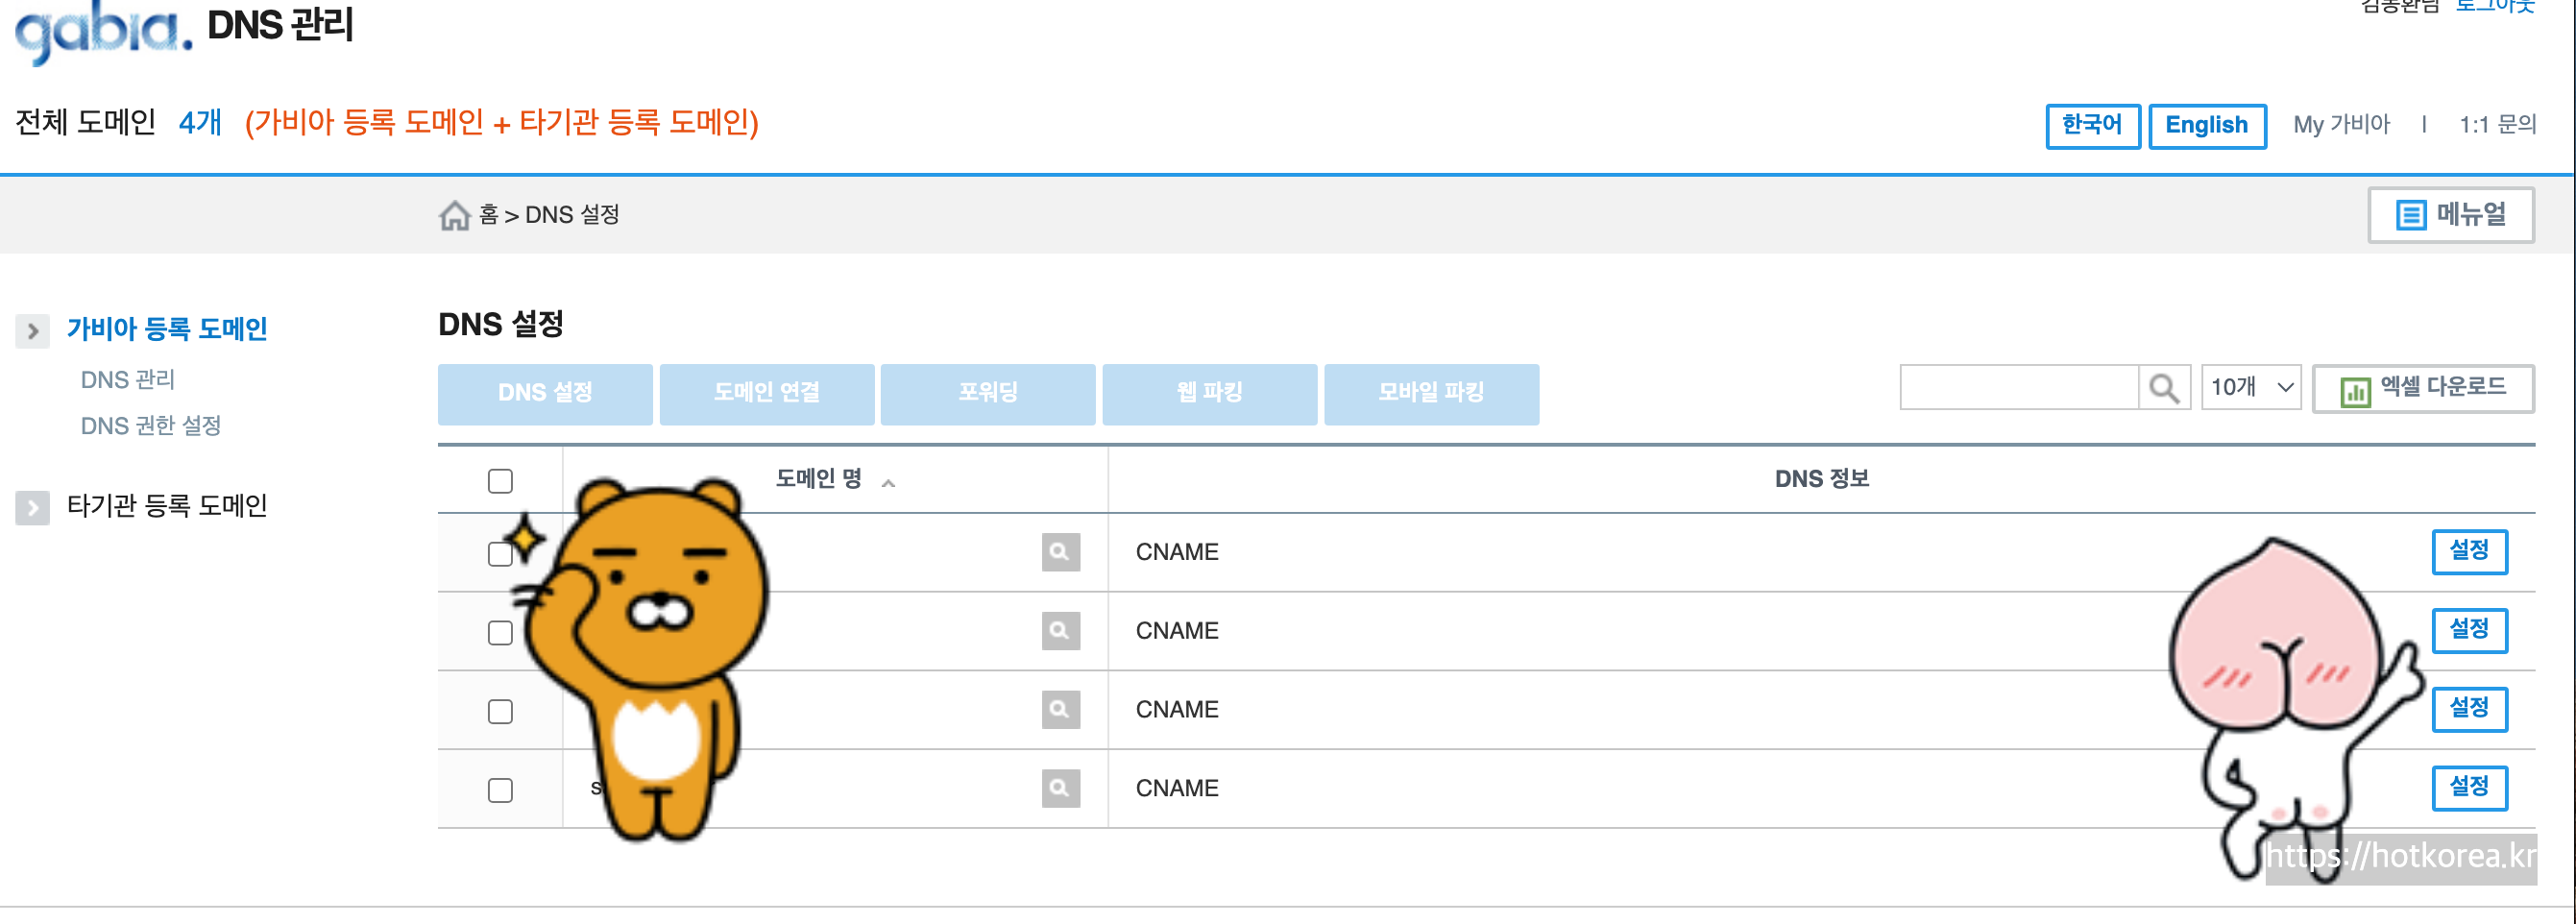Click 설정 button in third CNAME row
This screenshot has width=2576, height=924.
pyautogui.click(x=2470, y=710)
